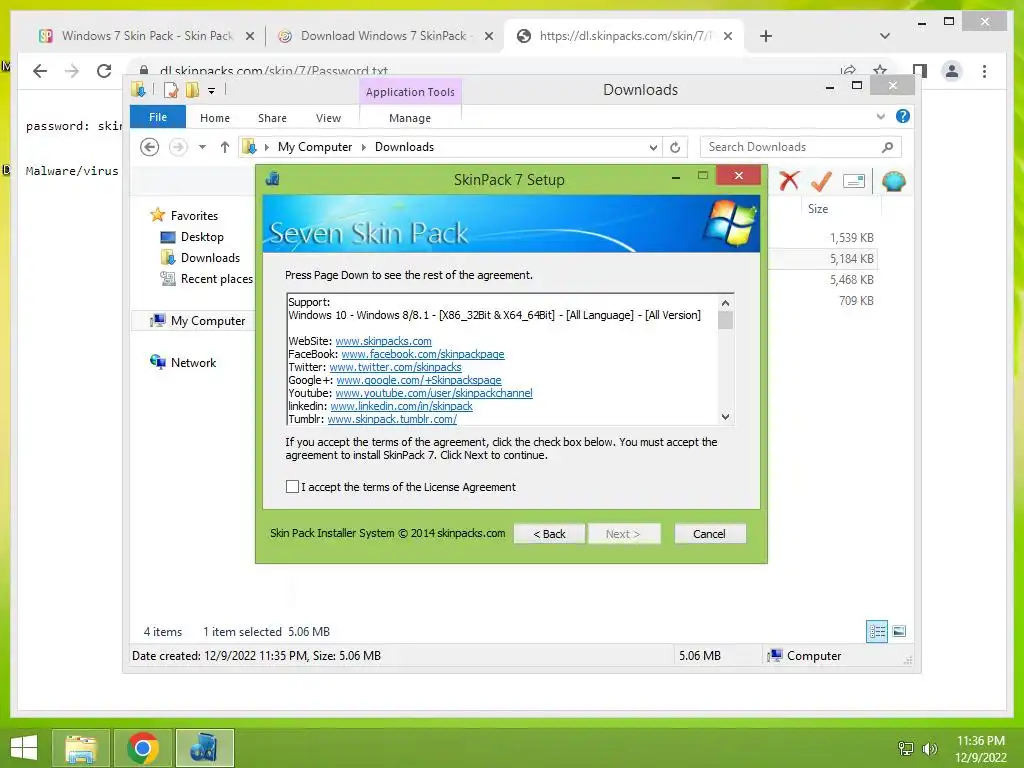Click the Properties icon in quick access toolbar
Screen dimensions: 1024x768
point(171,90)
